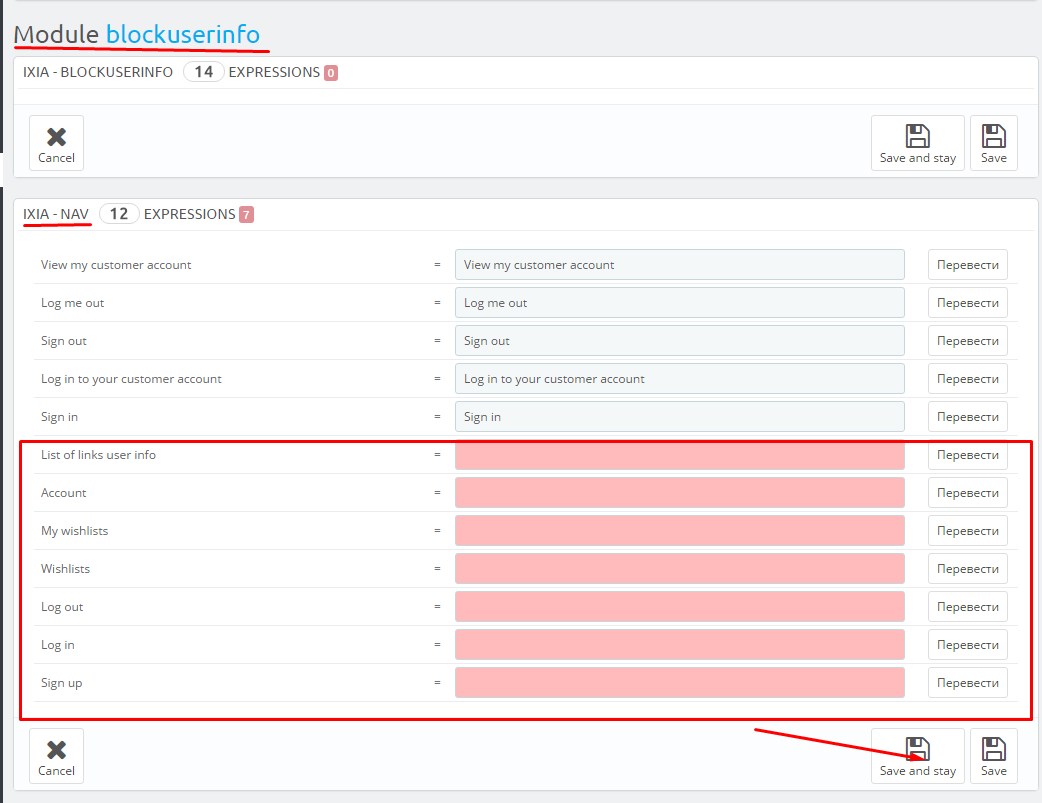Click Перевести for View my customer account
This screenshot has height=803, width=1042.
coord(968,265)
